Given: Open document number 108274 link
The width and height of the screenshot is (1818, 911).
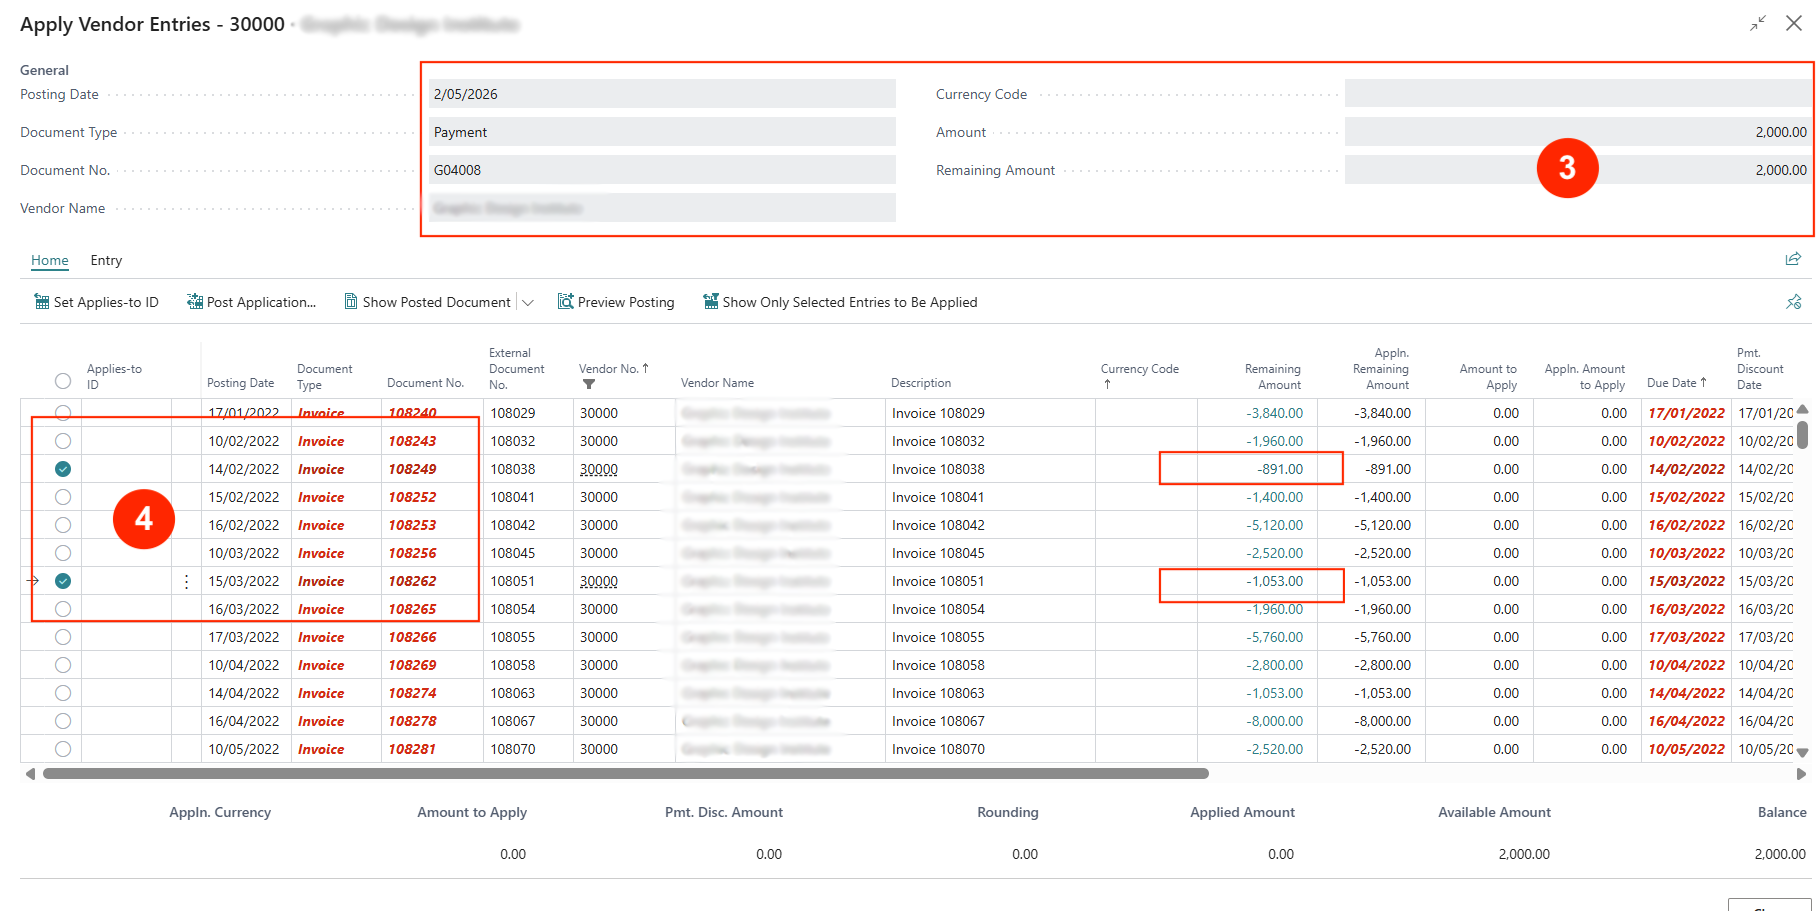Looking at the screenshot, I should [412, 693].
